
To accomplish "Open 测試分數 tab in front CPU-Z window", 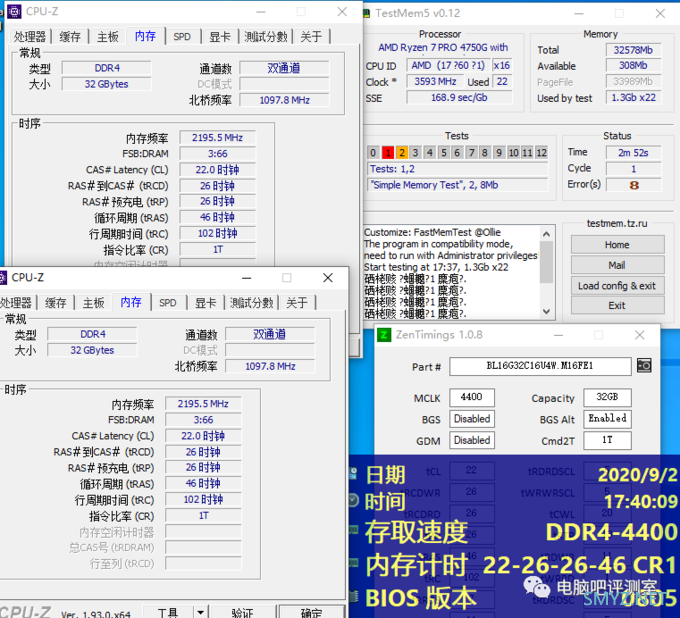I will 252,303.
